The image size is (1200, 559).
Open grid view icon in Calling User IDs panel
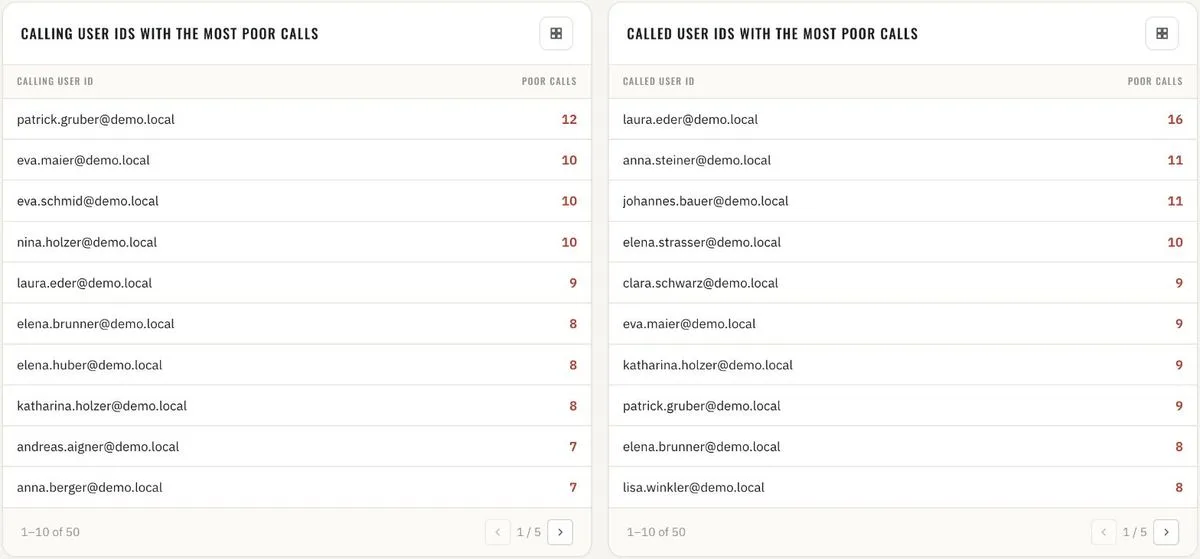click(x=556, y=33)
